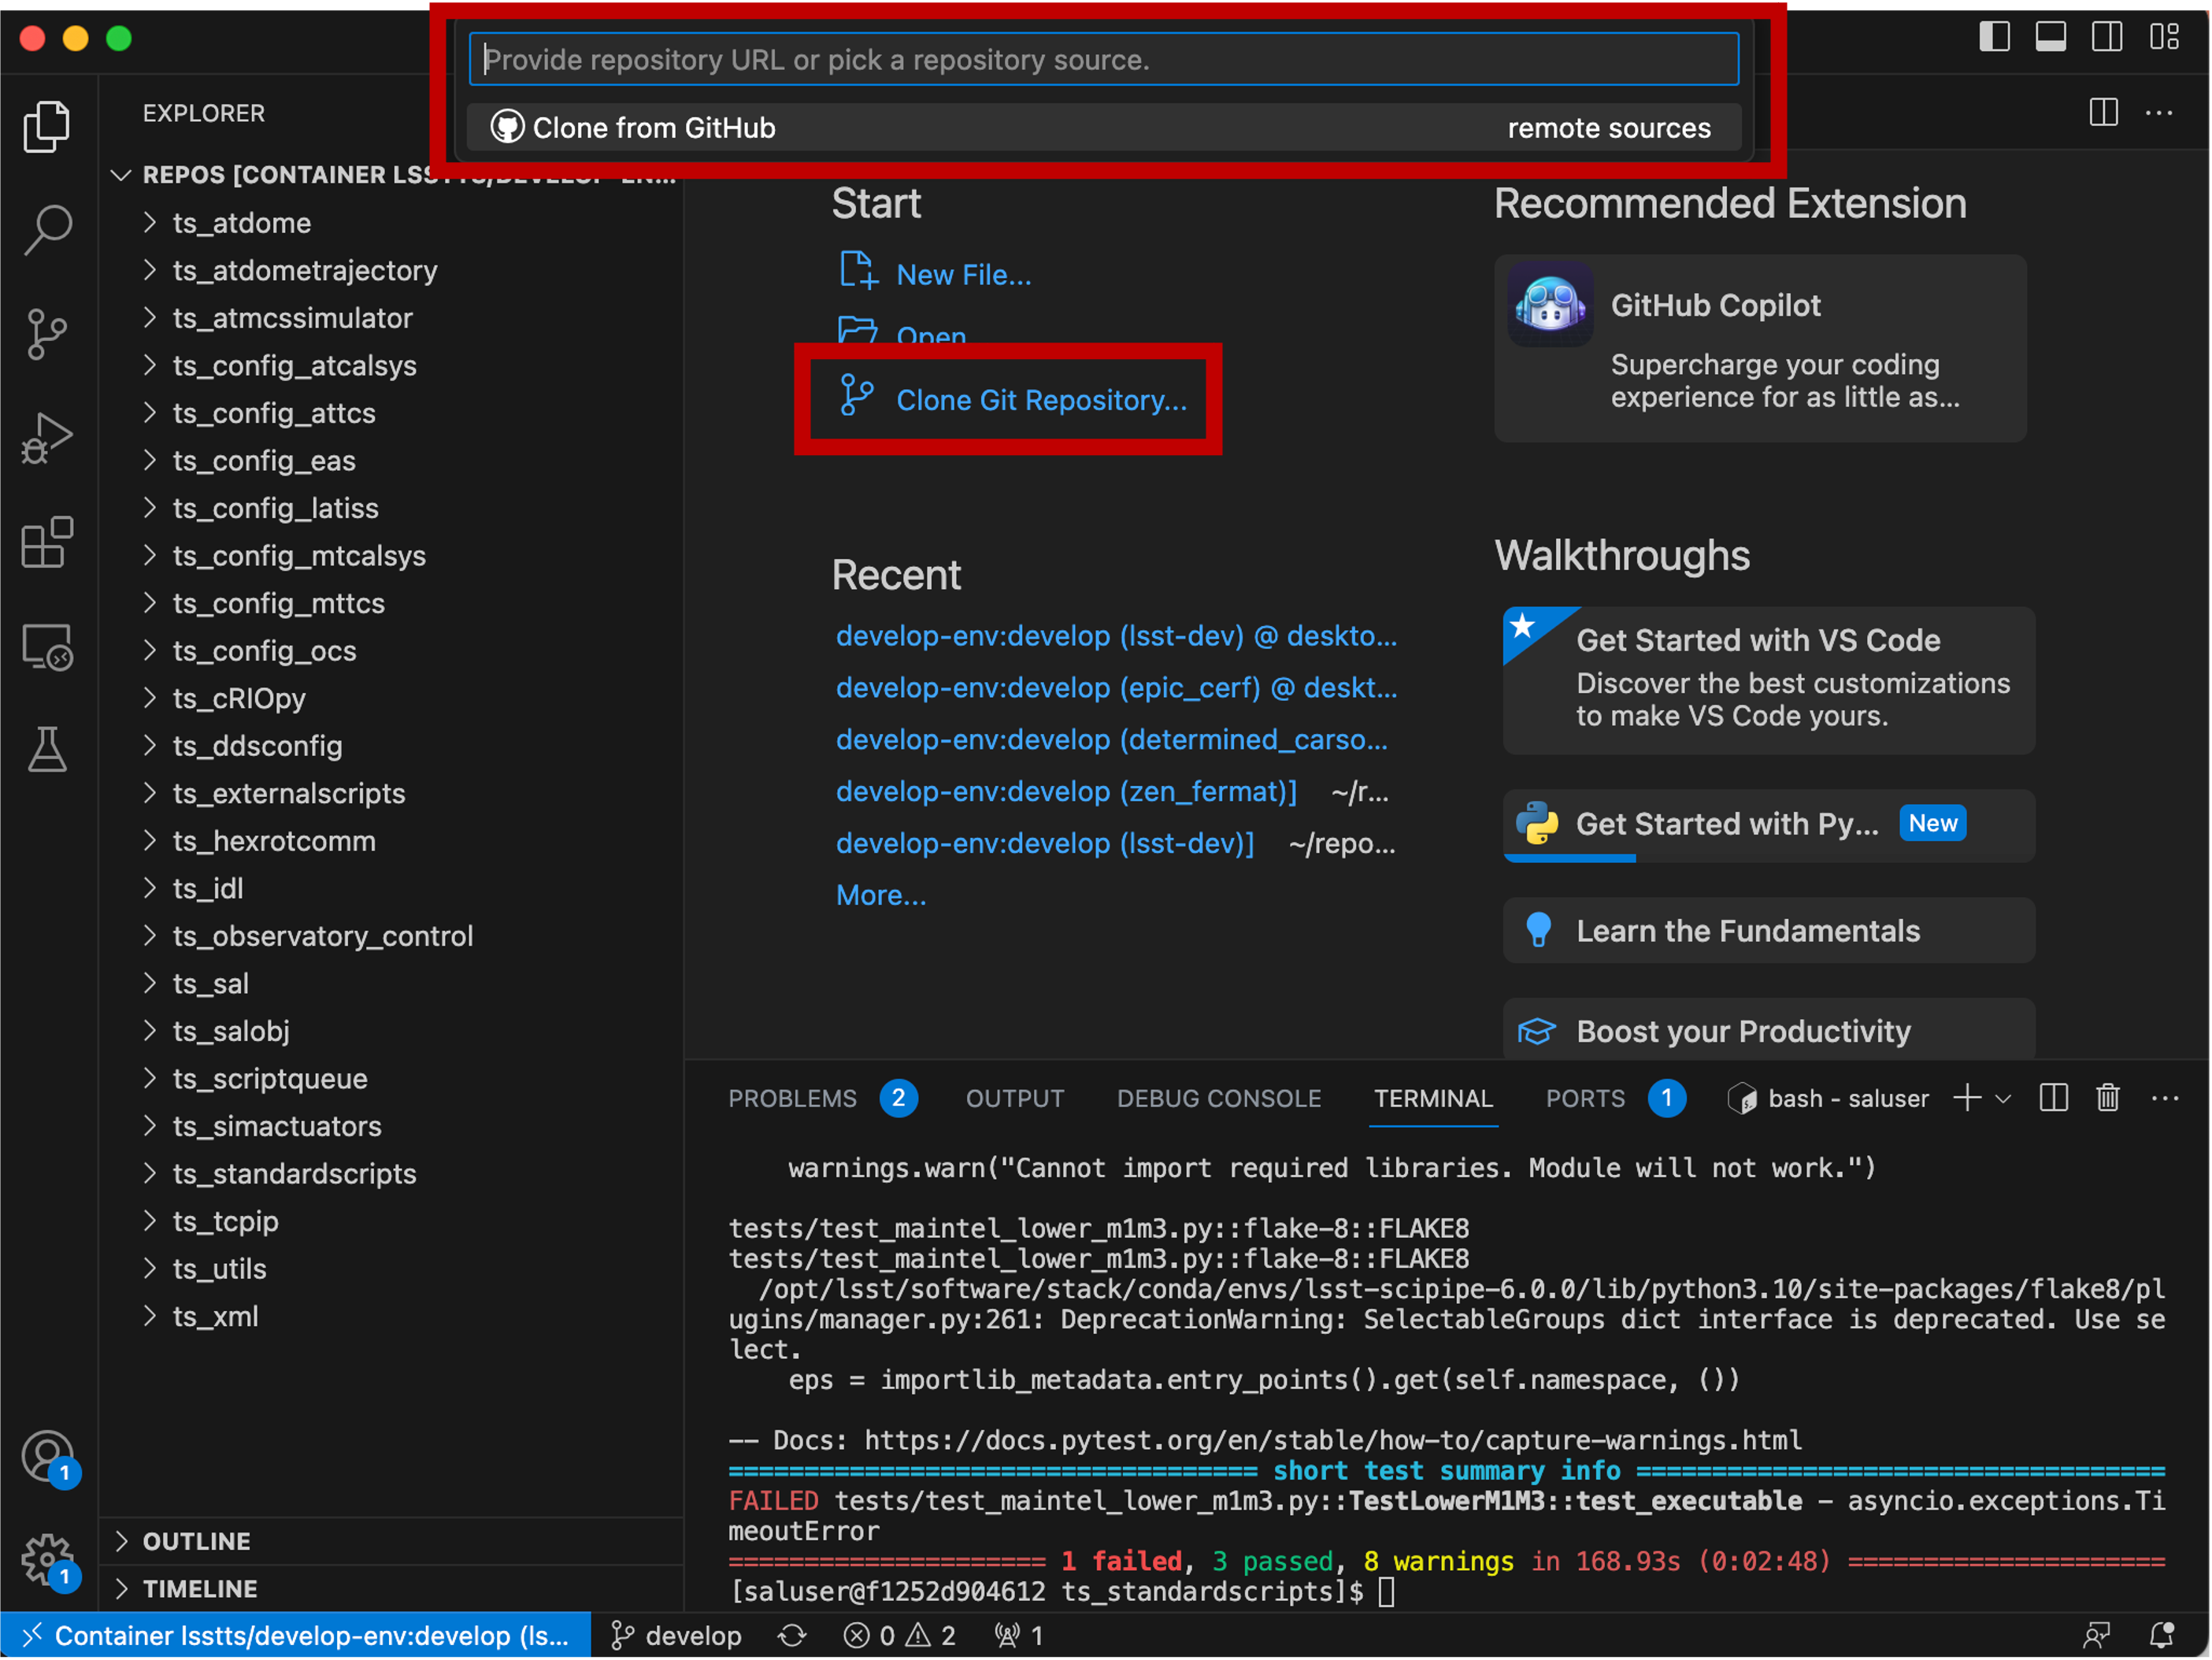This screenshot has width=2212, height=1660.
Task: Toggle bottom panel layout icon
Action: click(x=2052, y=37)
